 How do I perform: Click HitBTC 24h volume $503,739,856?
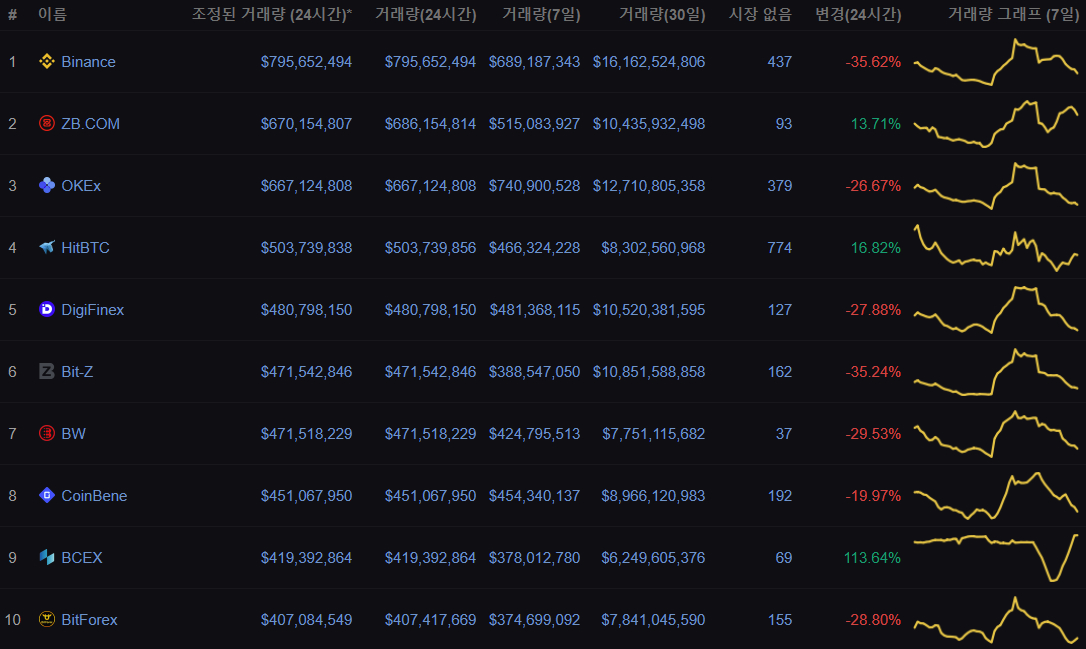pyautogui.click(x=430, y=247)
